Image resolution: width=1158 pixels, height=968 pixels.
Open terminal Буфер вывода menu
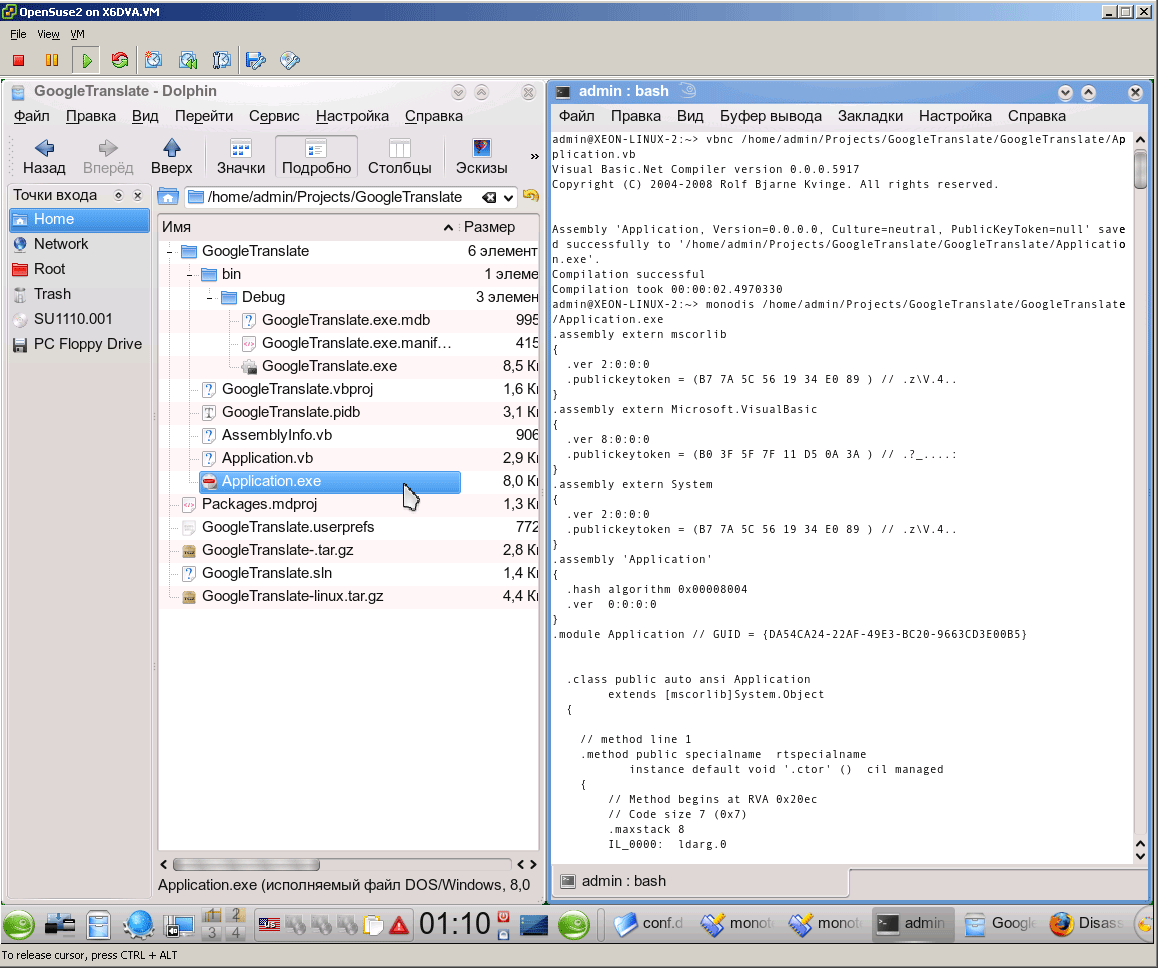tap(771, 116)
